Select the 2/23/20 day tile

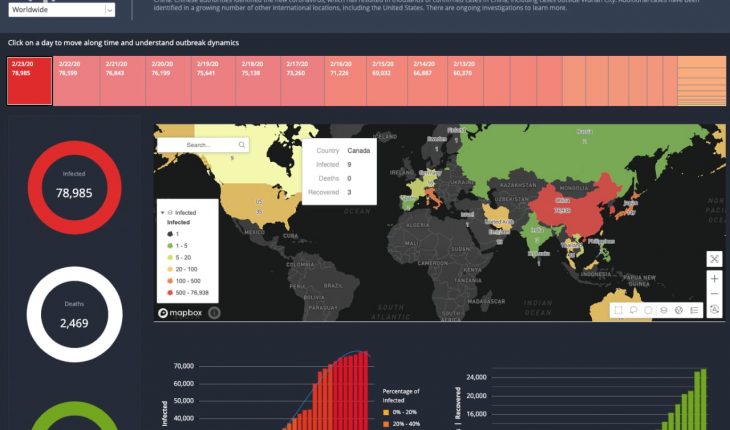[29, 81]
